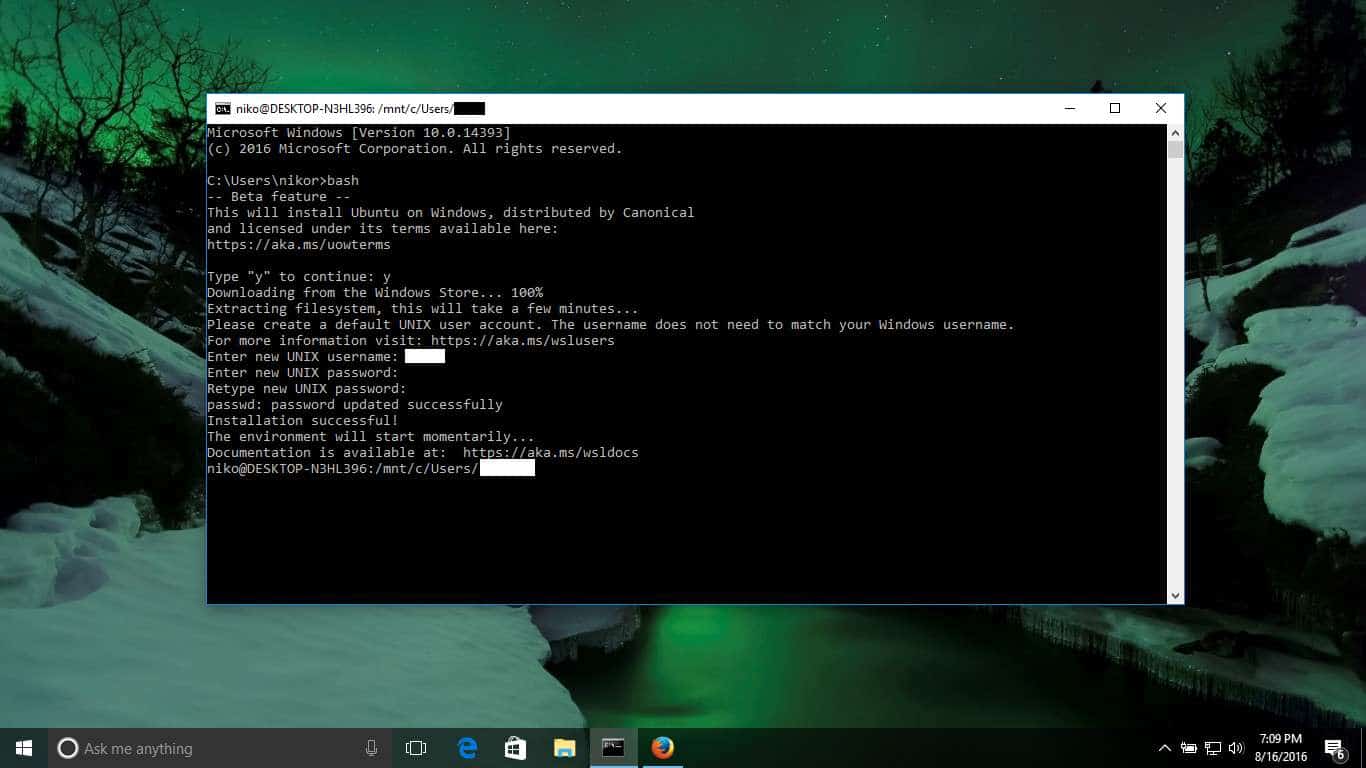Image resolution: width=1366 pixels, height=768 pixels.
Task: Click the "Installation successful!" line
Action: click(303, 421)
